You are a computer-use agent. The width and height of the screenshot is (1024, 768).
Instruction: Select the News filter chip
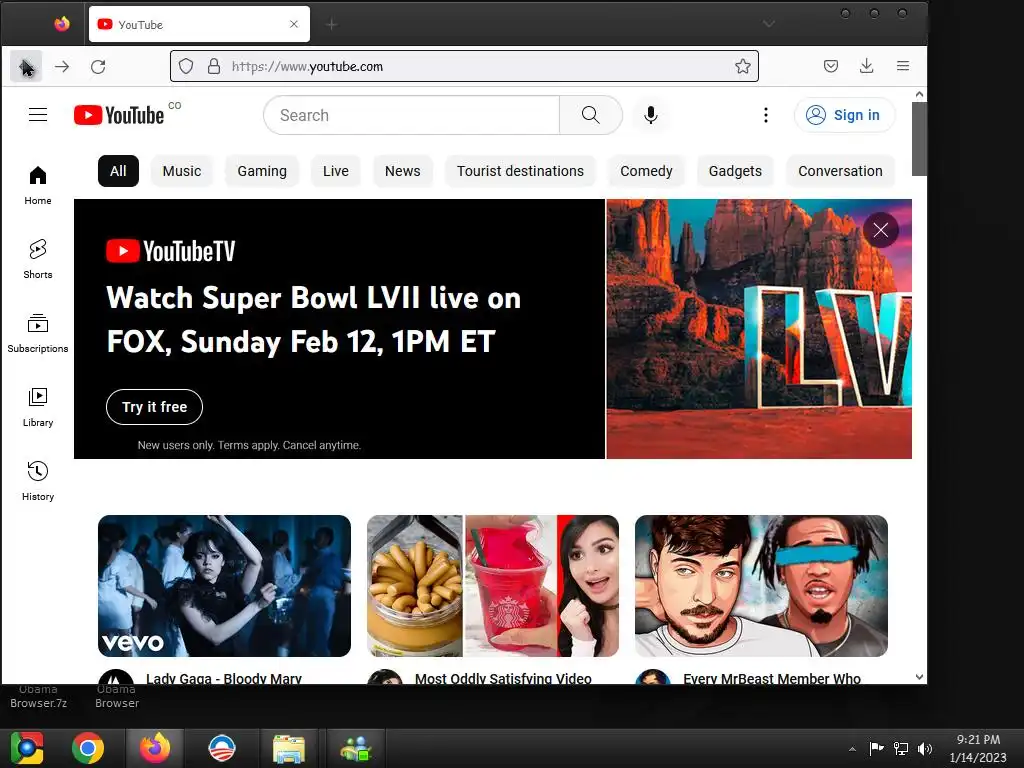click(x=402, y=171)
